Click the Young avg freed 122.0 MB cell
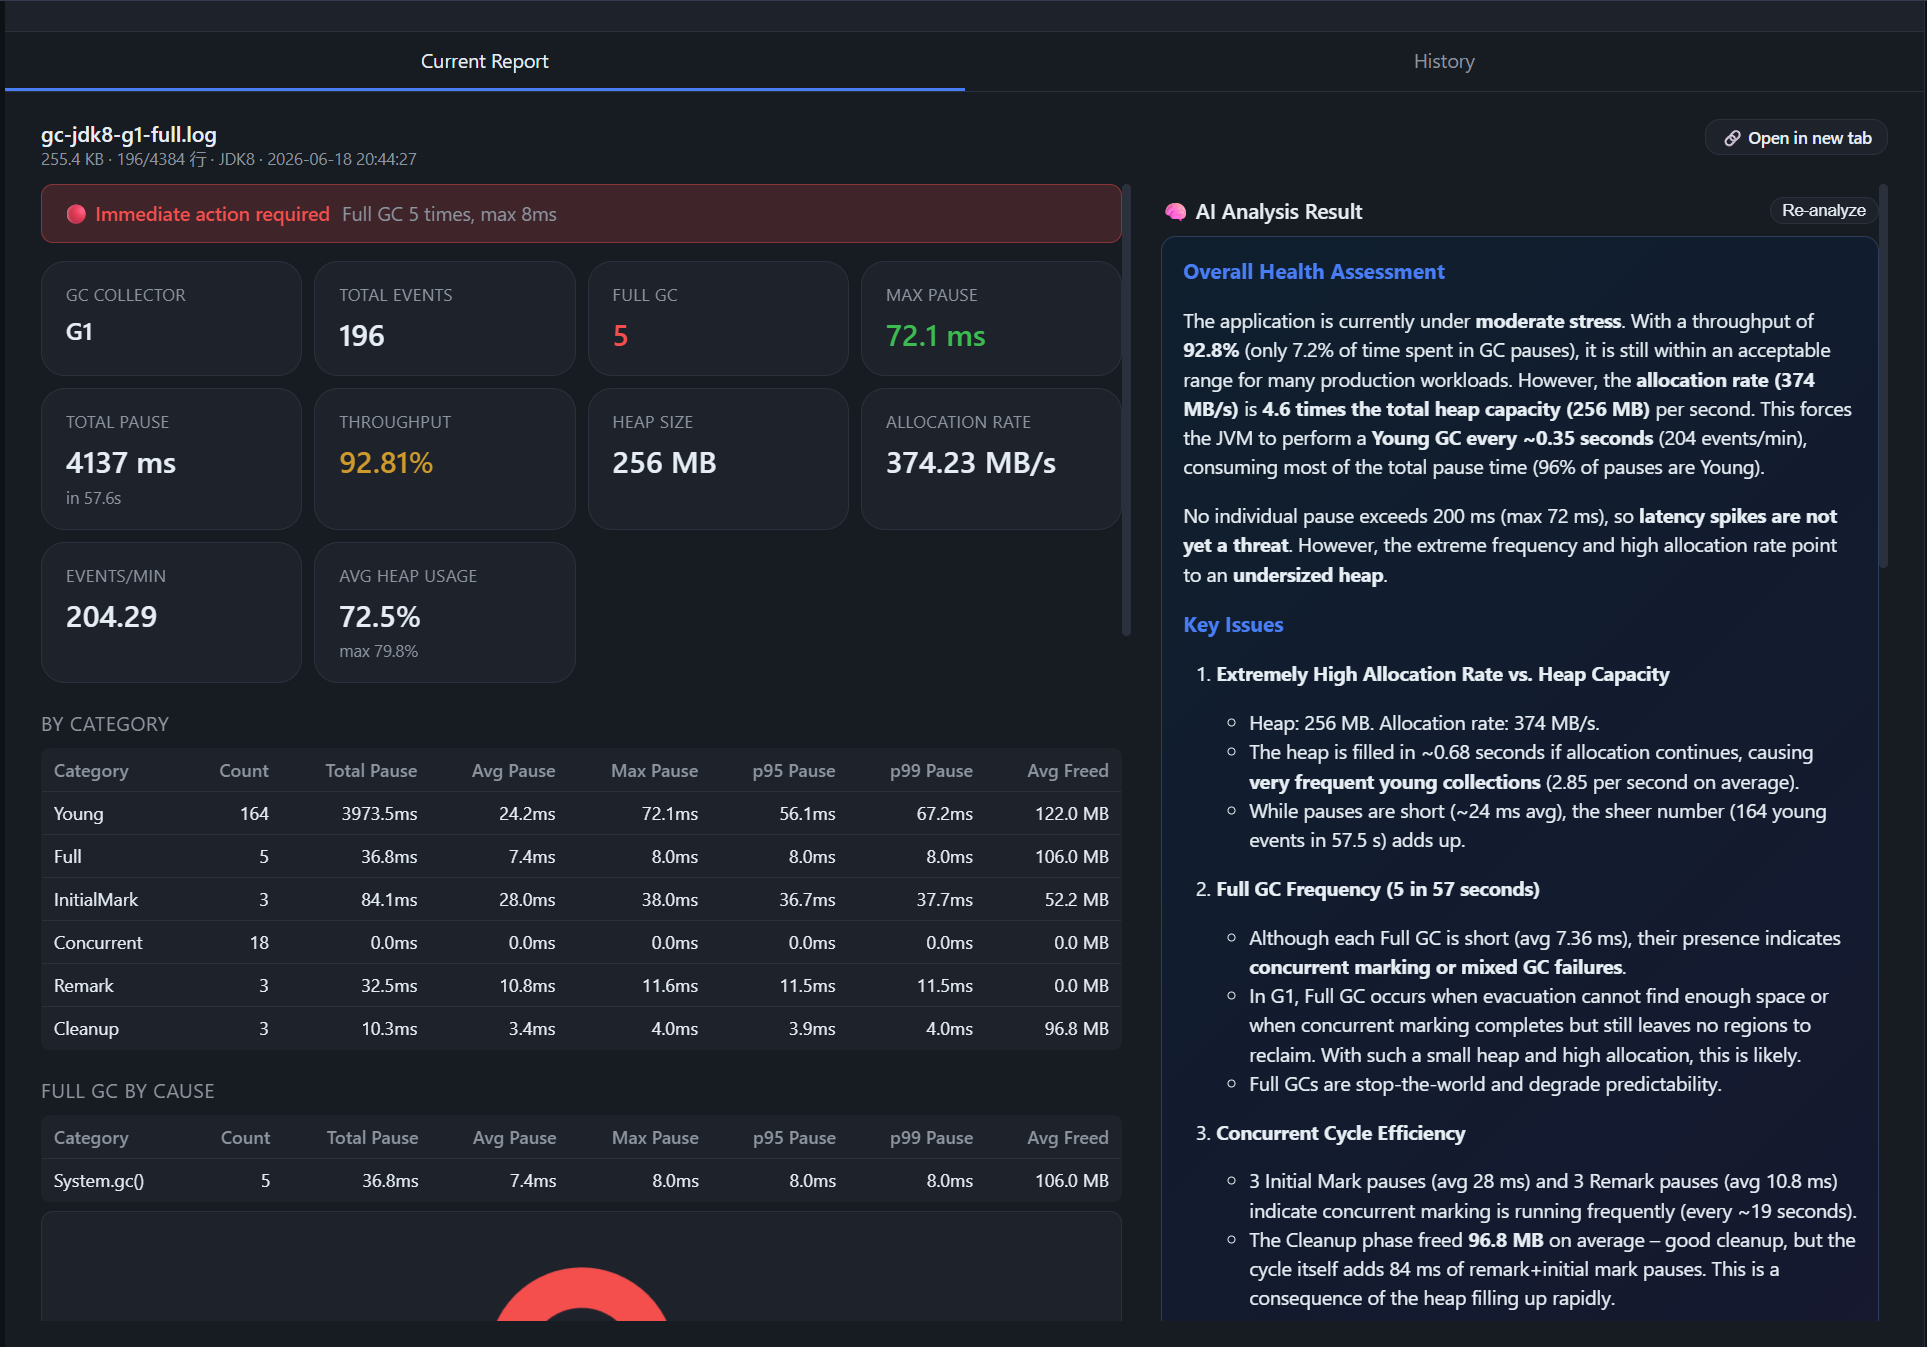1927x1347 pixels. point(1071,814)
